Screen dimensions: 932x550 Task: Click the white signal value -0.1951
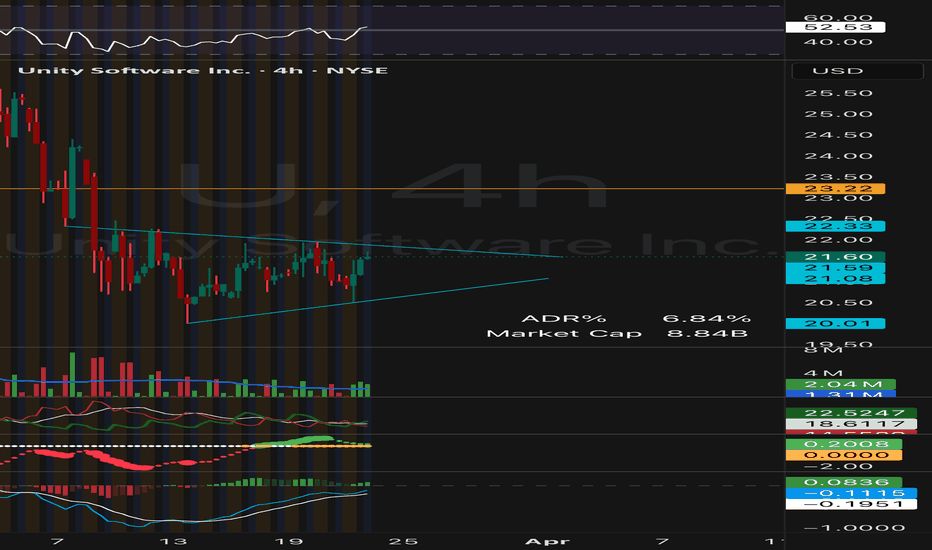[851, 504]
